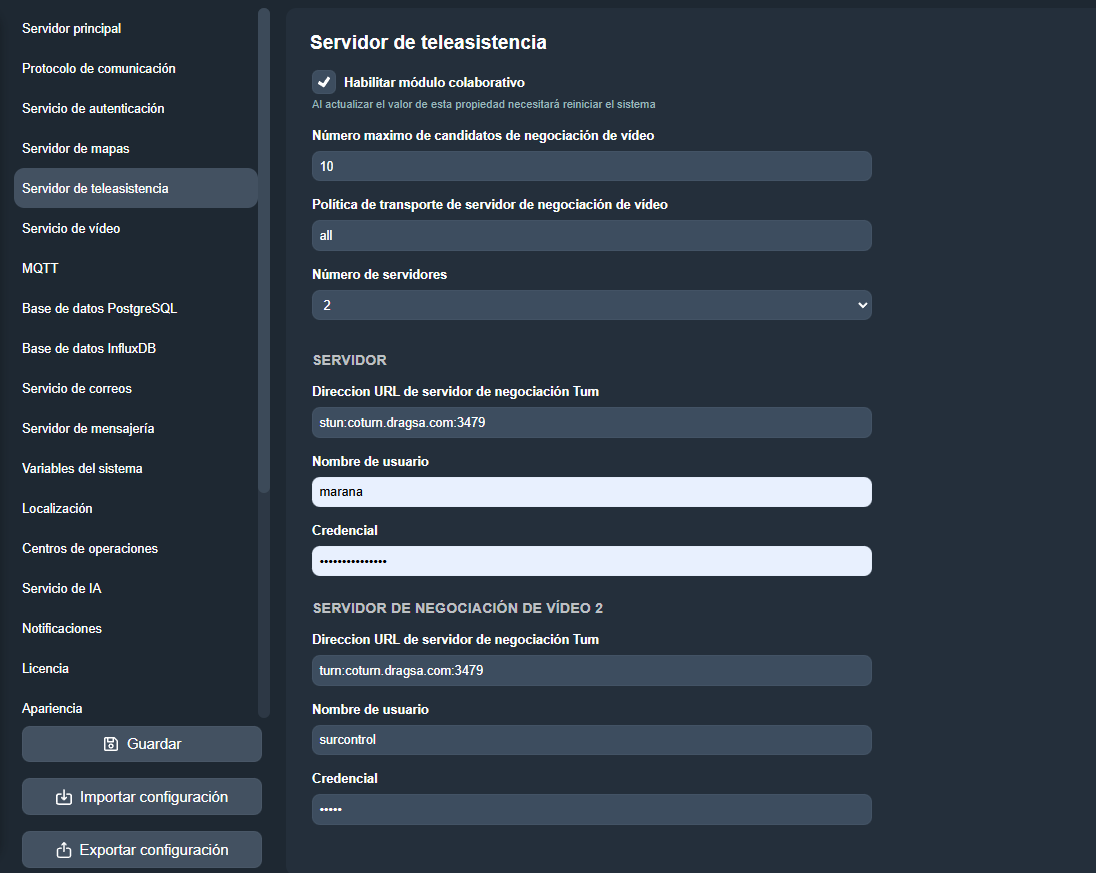This screenshot has width=1096, height=873.
Task: Open the MQTT configuration section
Action: (38, 268)
